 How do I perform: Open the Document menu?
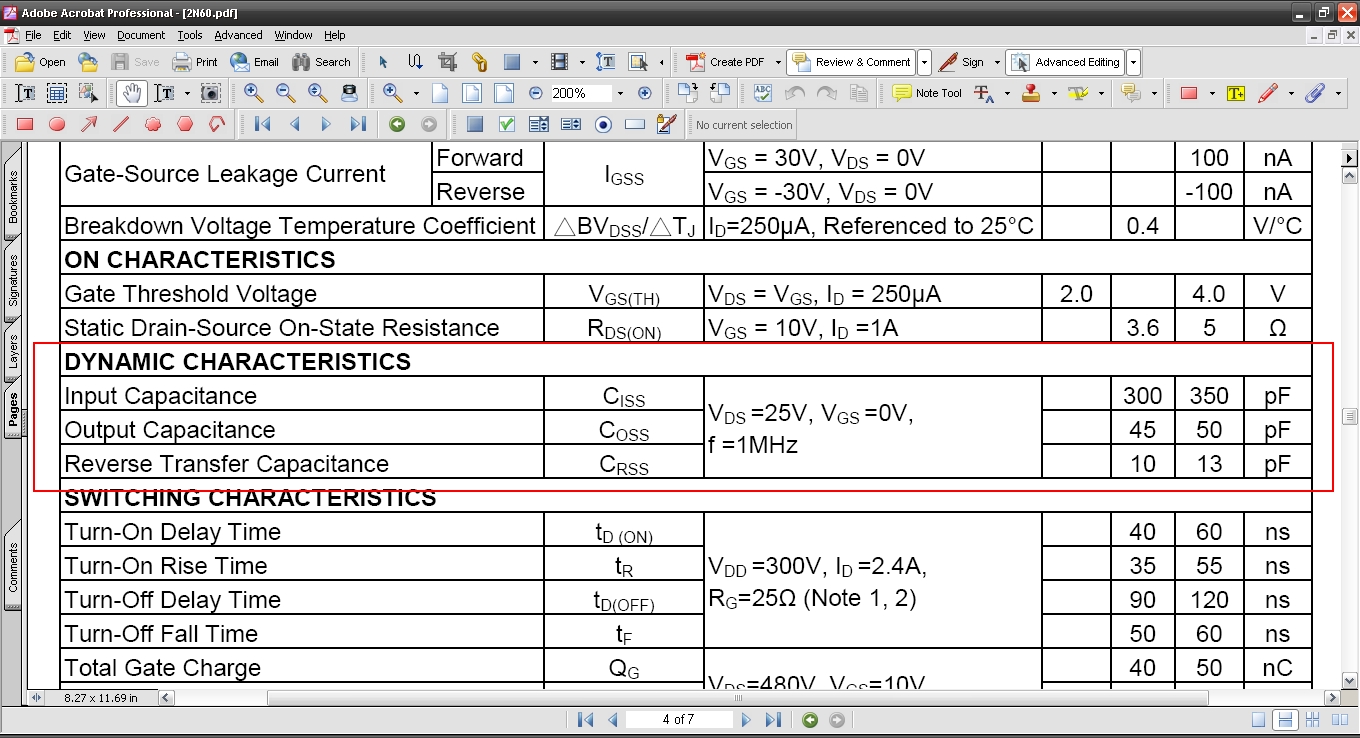coord(141,35)
